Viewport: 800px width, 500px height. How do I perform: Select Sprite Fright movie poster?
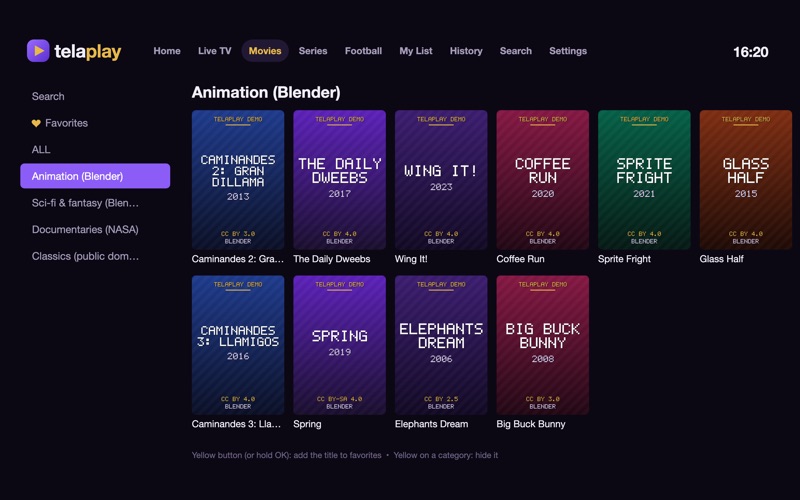(x=644, y=180)
